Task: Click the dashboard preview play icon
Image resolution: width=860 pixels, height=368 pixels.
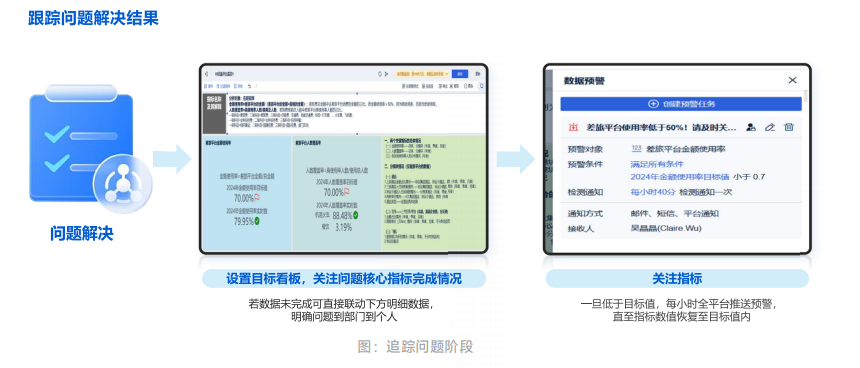Action: click(x=386, y=73)
